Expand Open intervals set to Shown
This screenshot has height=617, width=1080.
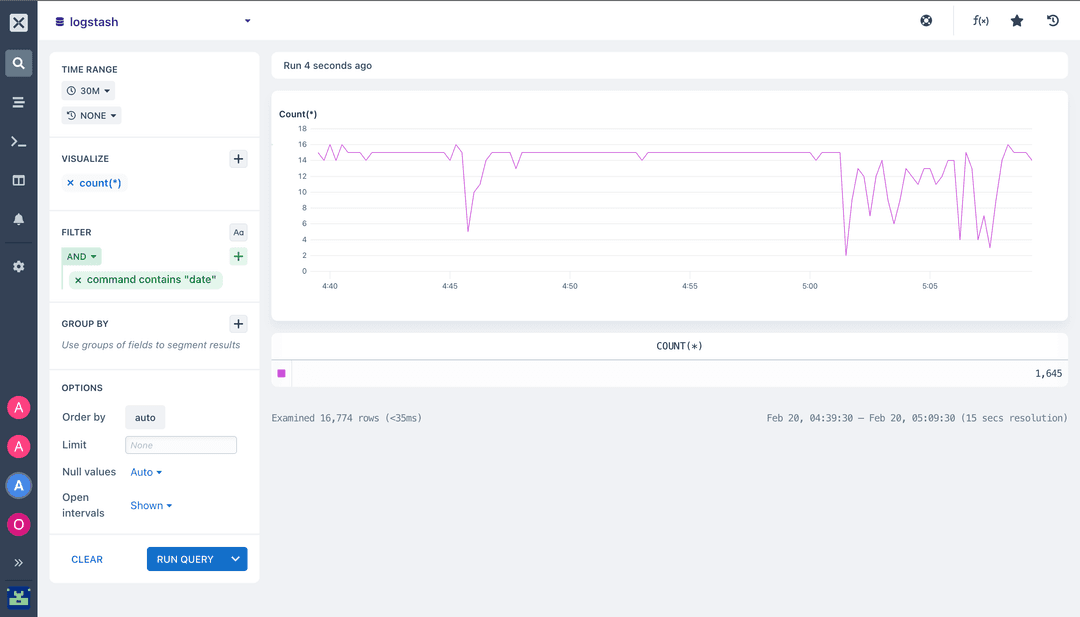150,505
